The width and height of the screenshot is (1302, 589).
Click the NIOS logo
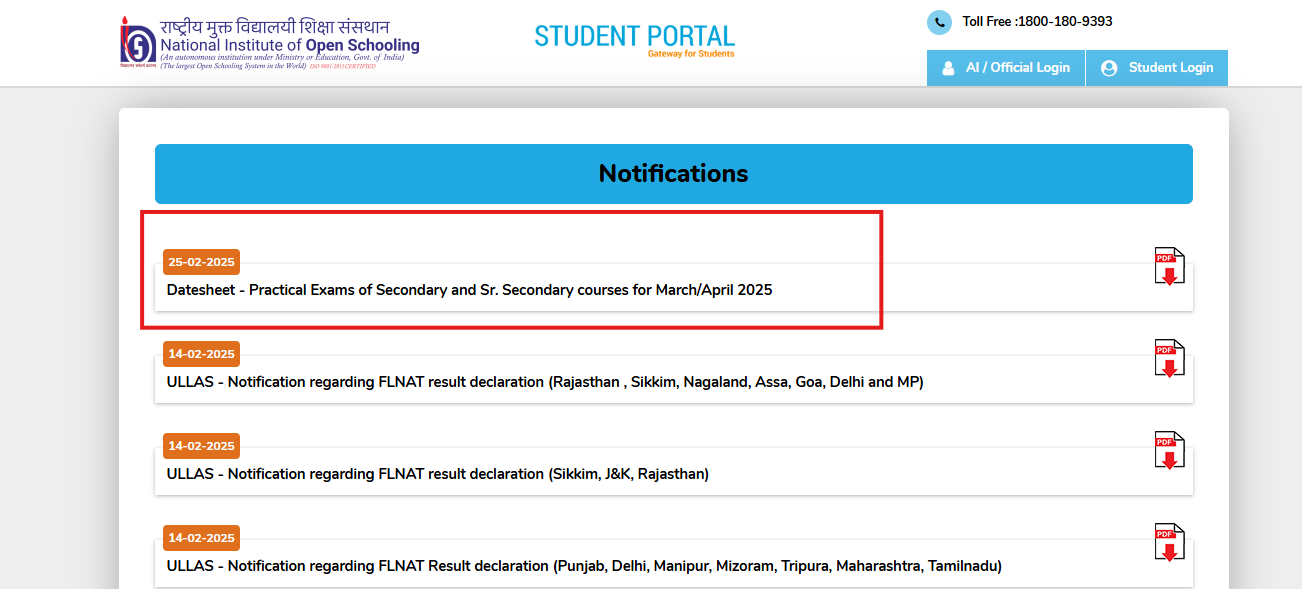(137, 40)
